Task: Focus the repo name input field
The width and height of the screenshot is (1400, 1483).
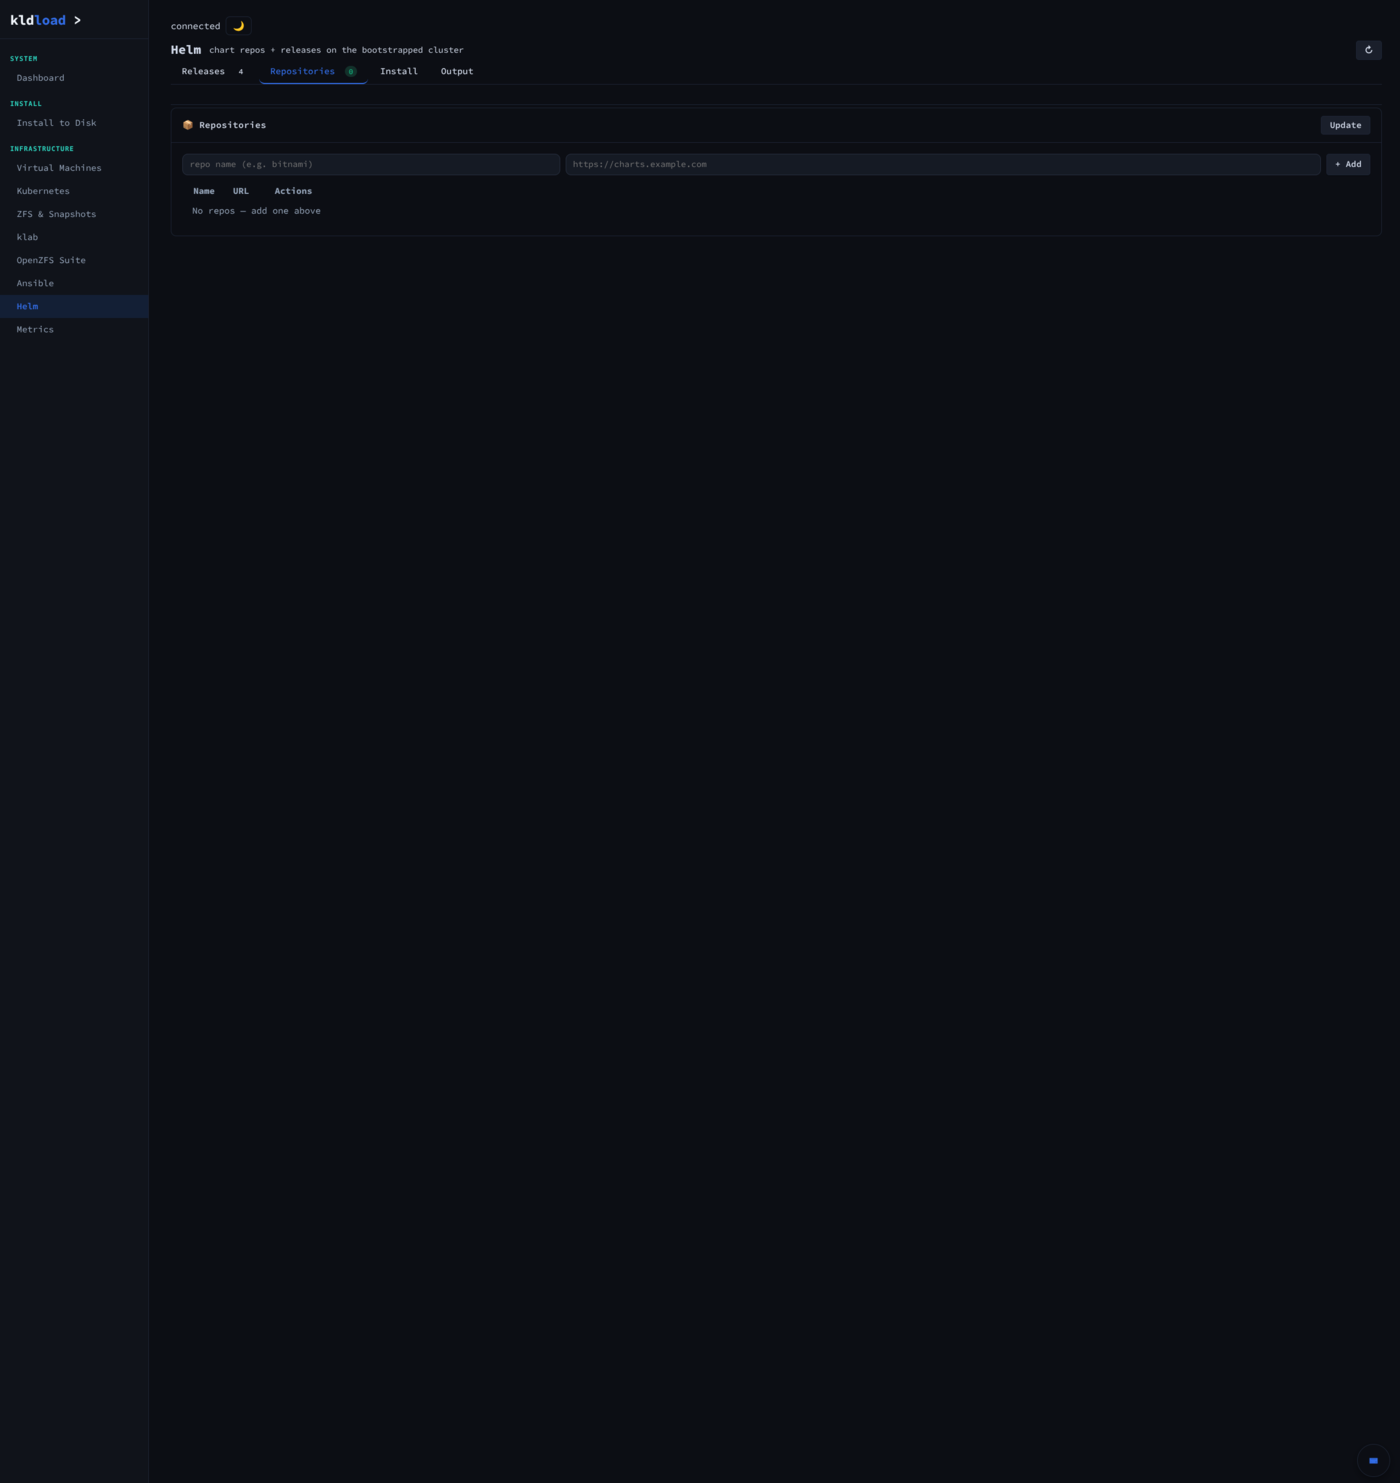Action: point(371,164)
